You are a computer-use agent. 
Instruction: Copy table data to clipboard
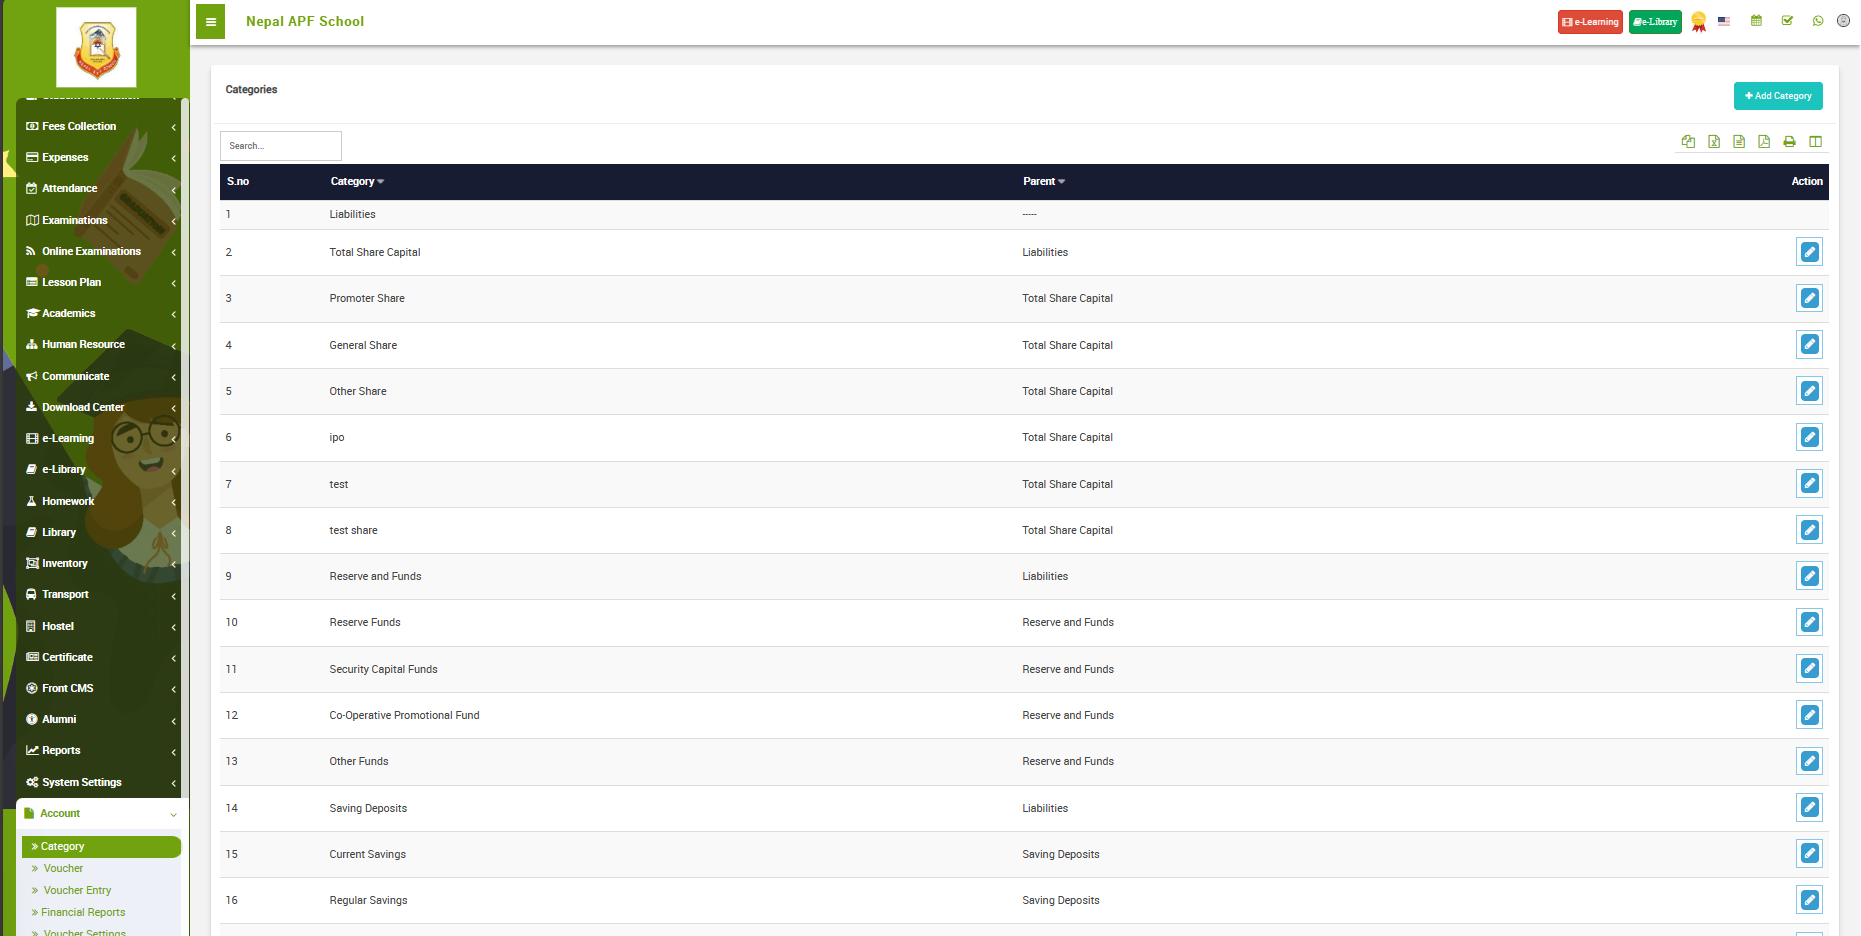click(1688, 142)
